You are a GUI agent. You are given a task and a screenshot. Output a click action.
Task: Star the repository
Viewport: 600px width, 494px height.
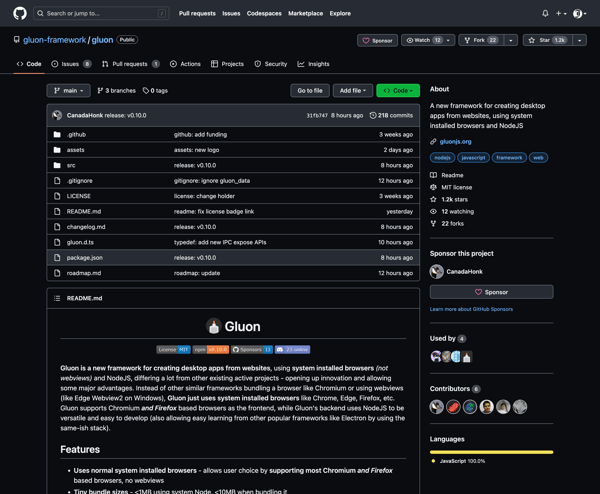pyautogui.click(x=548, y=40)
